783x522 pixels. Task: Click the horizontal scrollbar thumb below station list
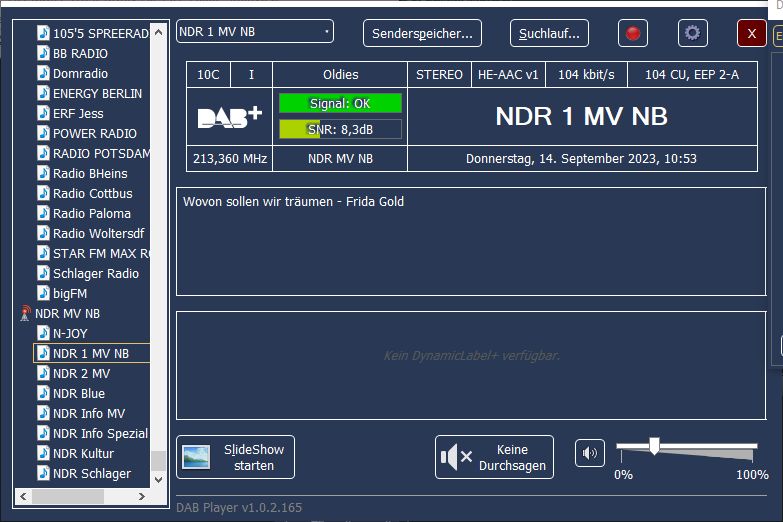[68, 496]
